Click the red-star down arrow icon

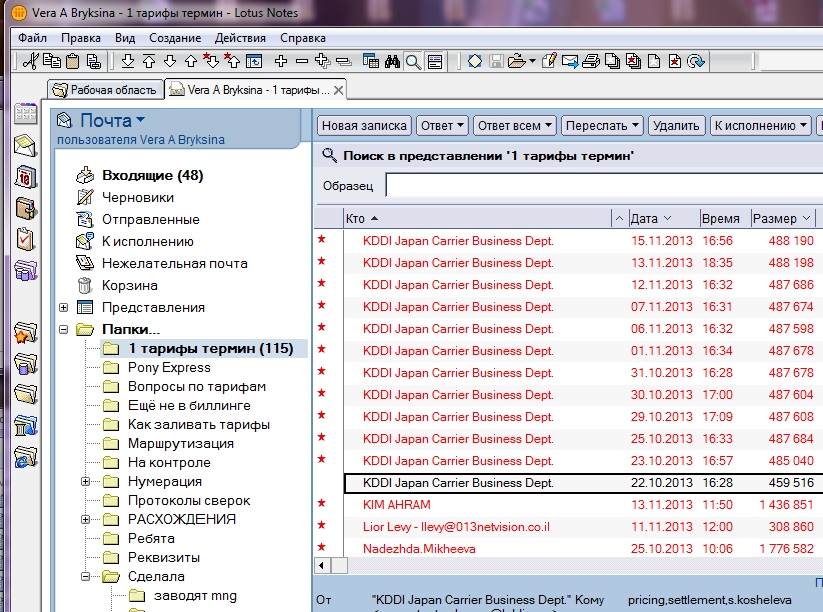(211, 61)
